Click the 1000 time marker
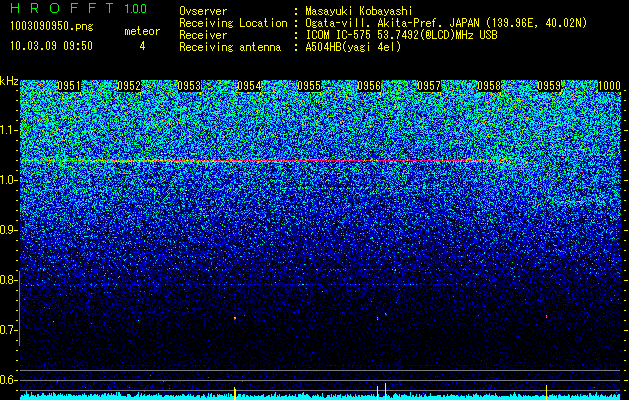This screenshot has width=629, height=400. (x=609, y=86)
